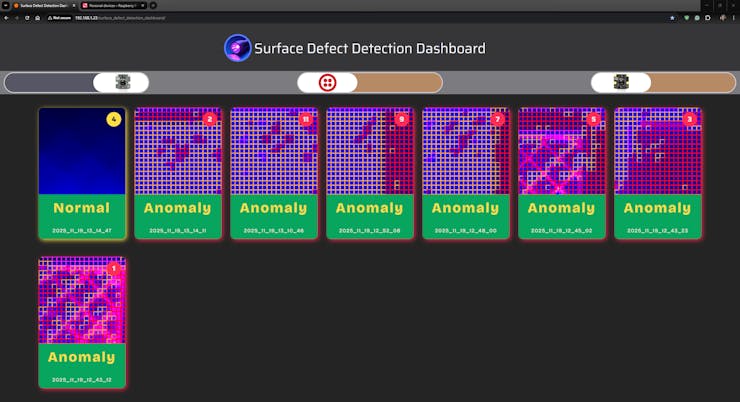Screen dimensions: 740x402
Task: Click the red badge numbered 11
Action: [306, 119]
